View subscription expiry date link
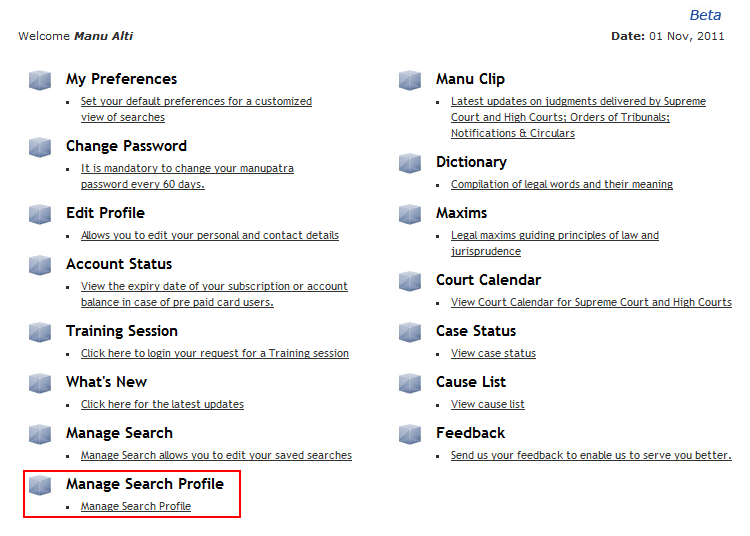The image size is (750, 536). click(214, 294)
